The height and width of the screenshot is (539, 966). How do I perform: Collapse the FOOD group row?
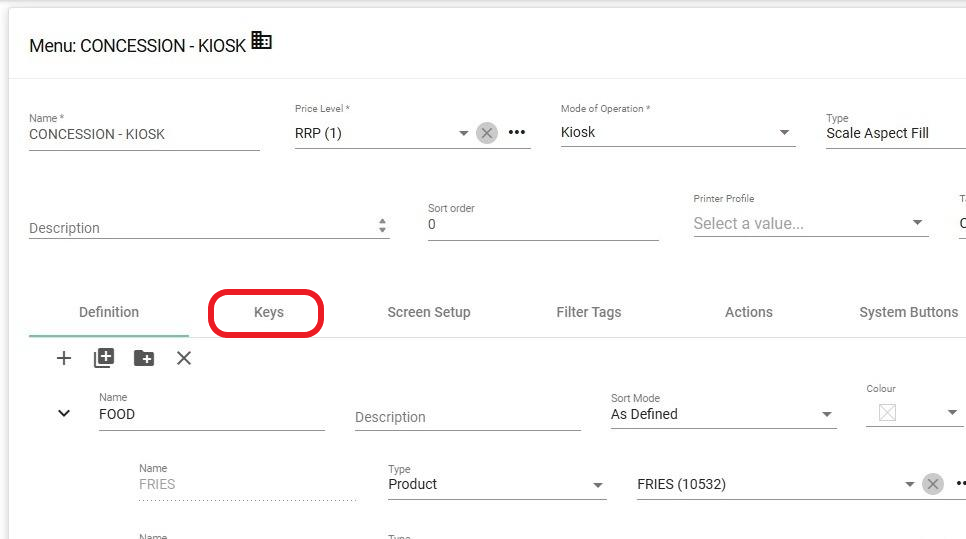click(64, 413)
